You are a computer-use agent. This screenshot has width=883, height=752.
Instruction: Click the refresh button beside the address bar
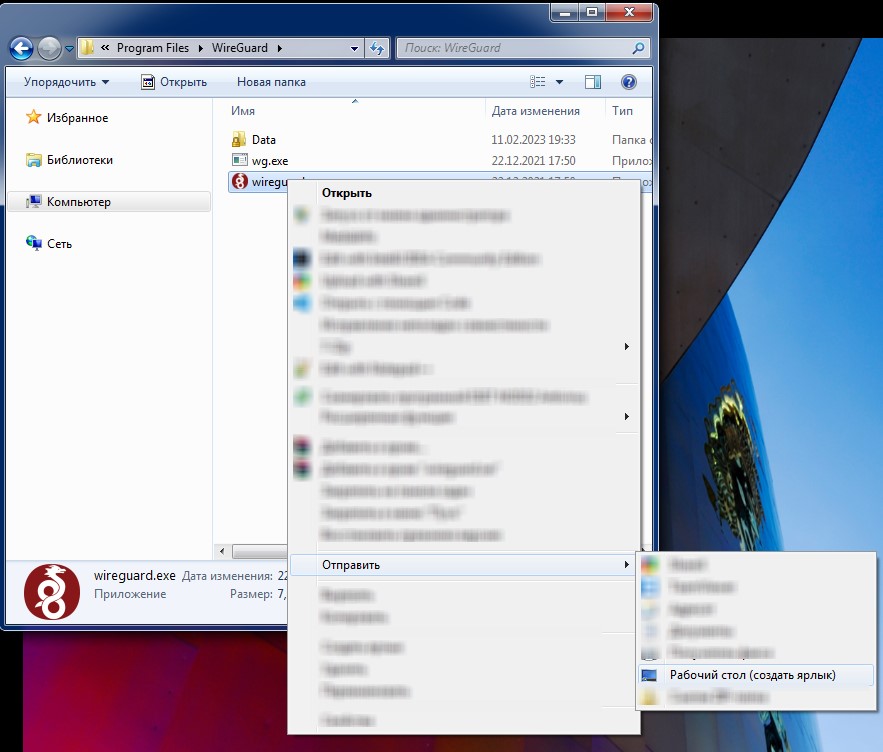coord(377,47)
